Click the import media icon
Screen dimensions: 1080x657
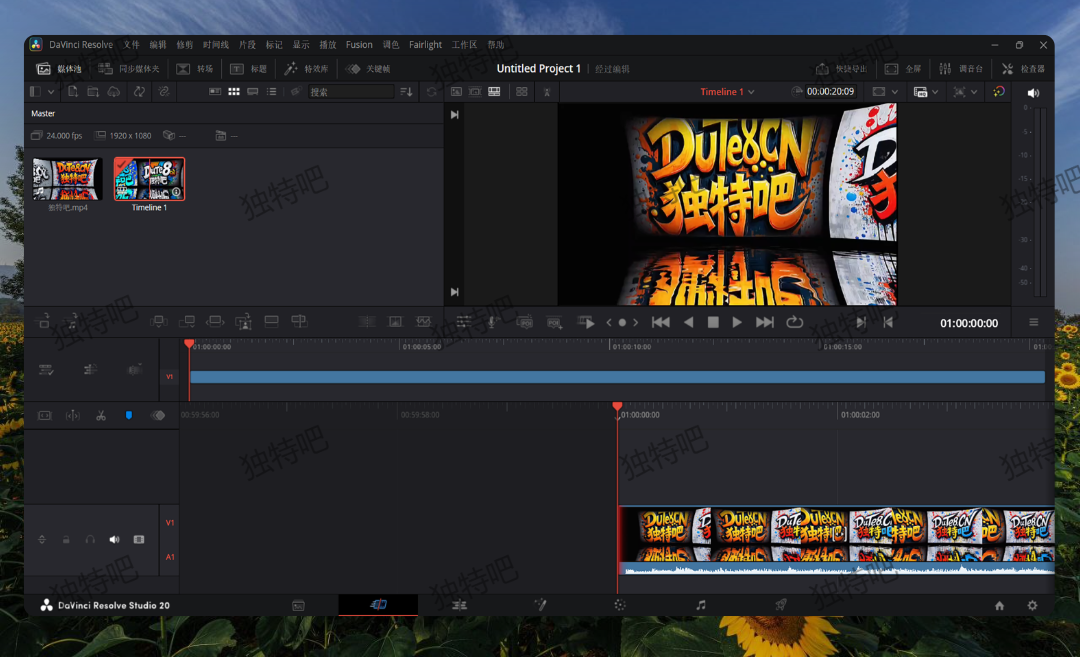coord(73,92)
